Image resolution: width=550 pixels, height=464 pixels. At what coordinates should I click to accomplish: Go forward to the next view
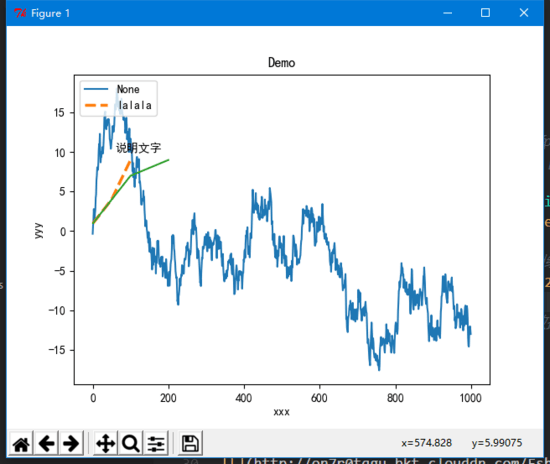71,444
